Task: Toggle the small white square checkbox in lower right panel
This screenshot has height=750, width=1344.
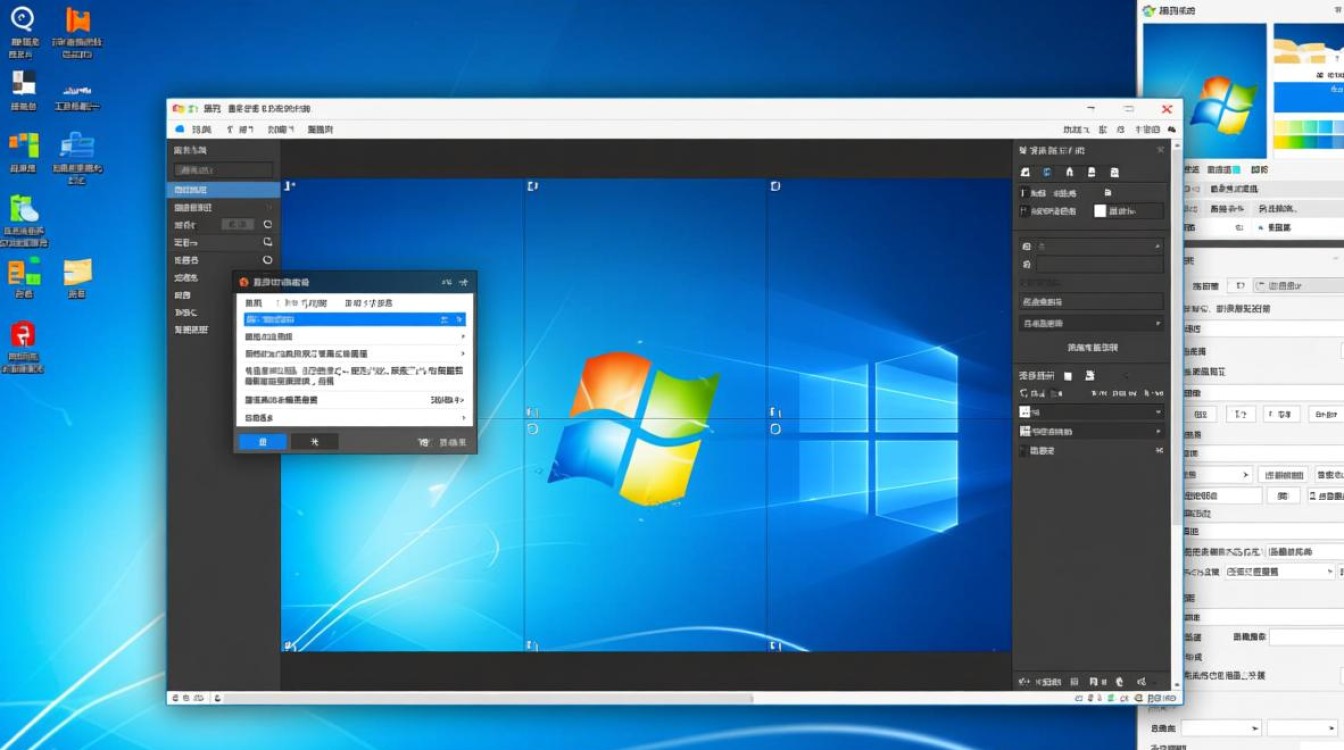Action: [1067, 376]
